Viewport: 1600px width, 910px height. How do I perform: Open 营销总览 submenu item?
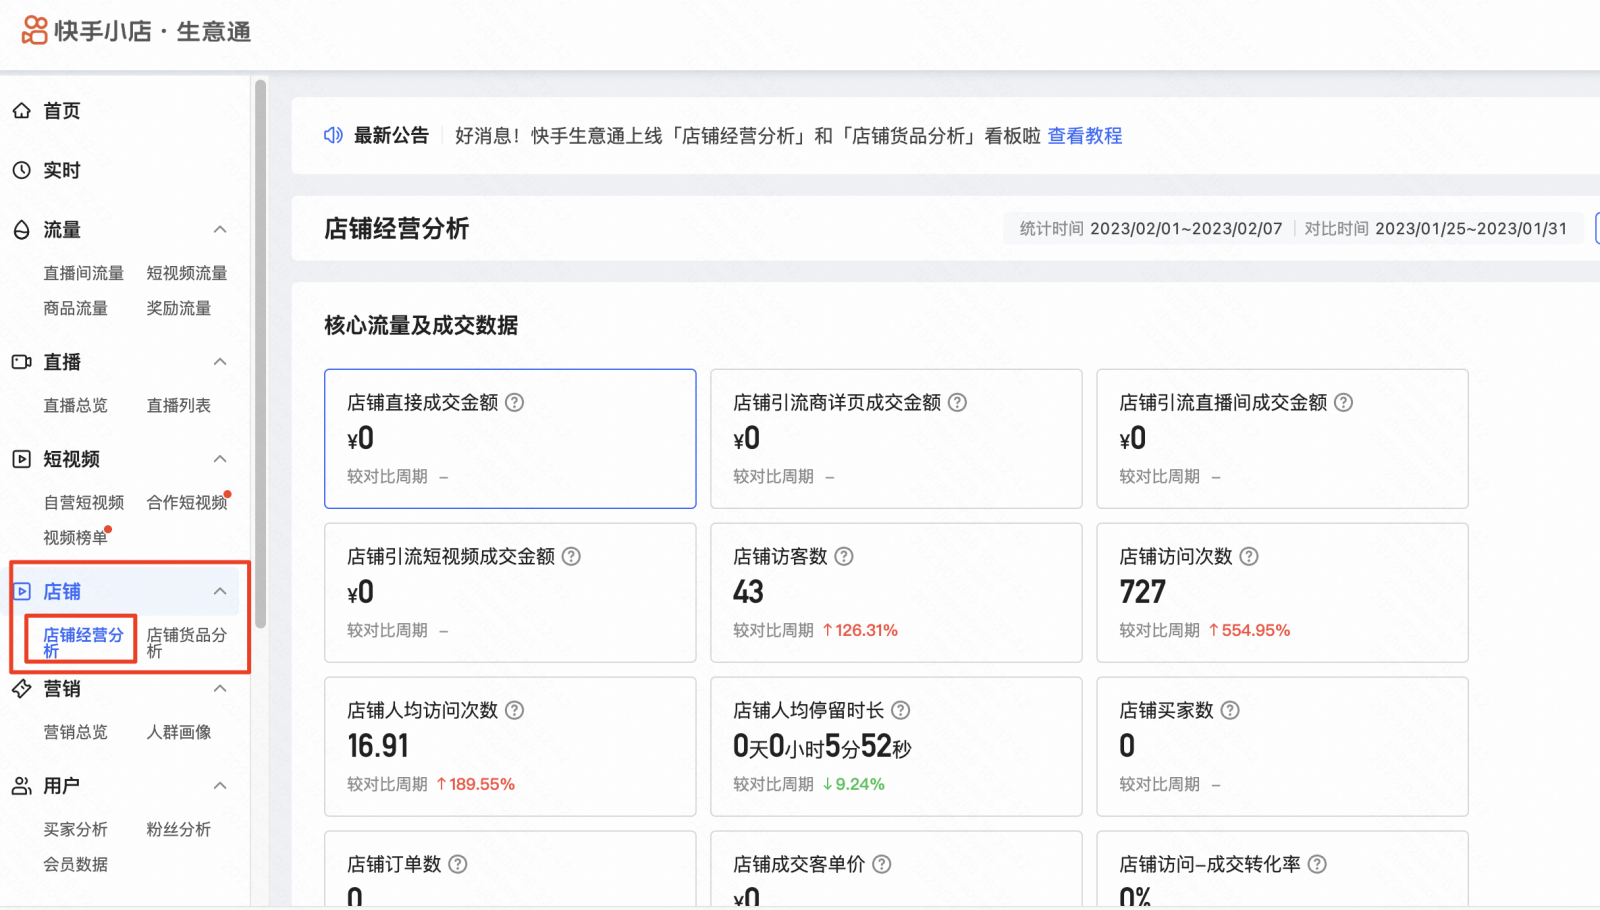(x=76, y=732)
